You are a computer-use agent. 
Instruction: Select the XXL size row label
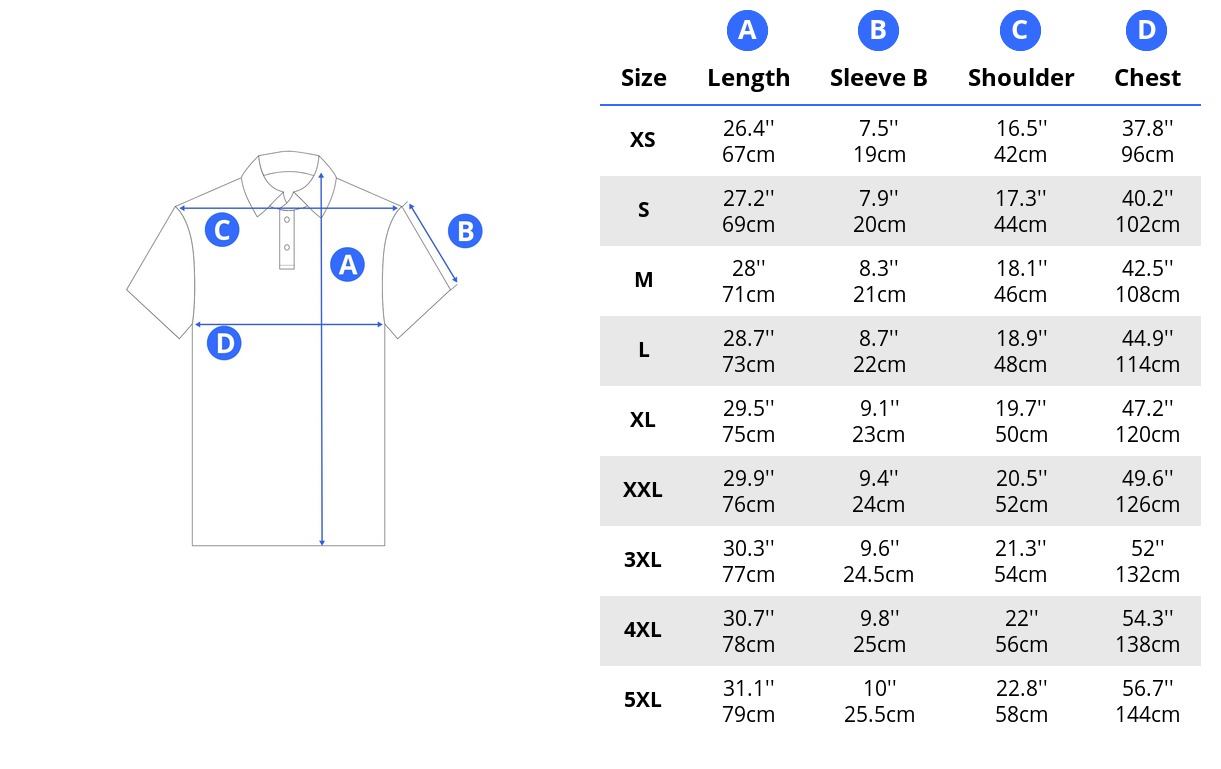coord(643,490)
